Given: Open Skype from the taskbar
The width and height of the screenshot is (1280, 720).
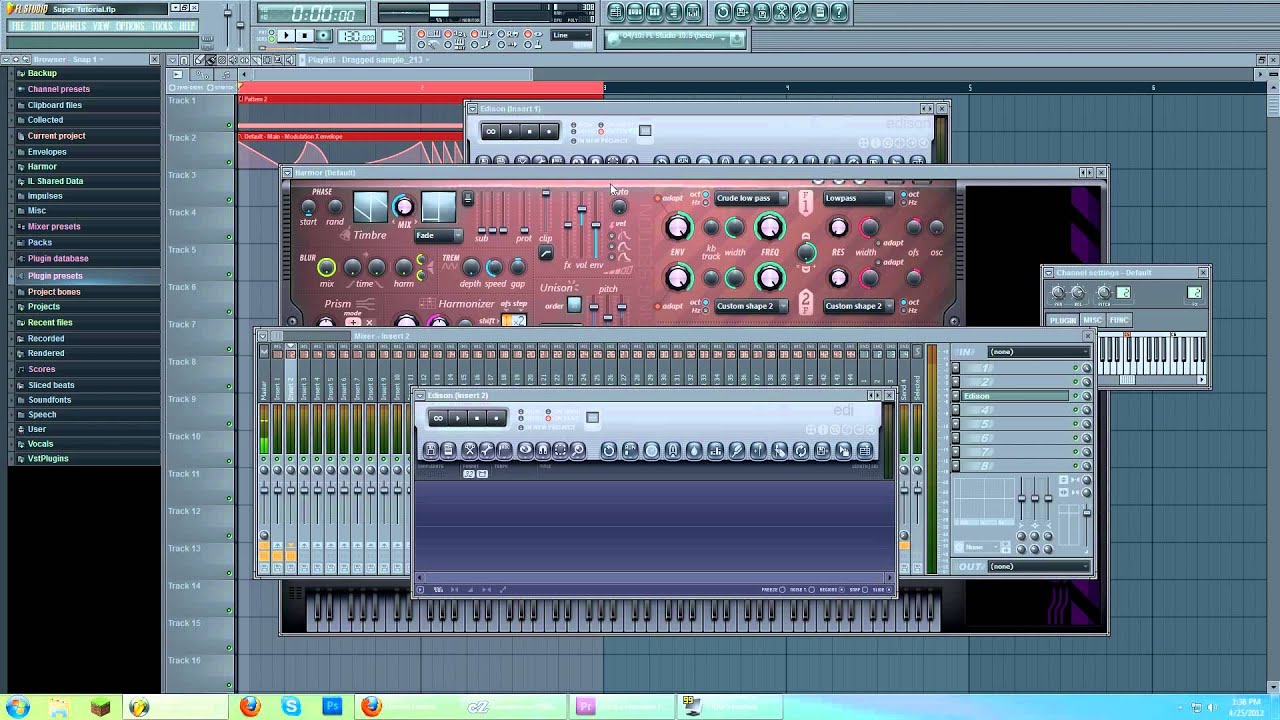Looking at the screenshot, I should point(291,707).
